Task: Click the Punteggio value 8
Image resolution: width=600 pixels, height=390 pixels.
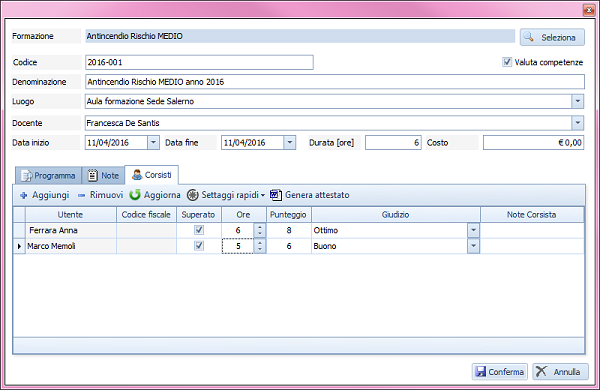Action: pos(289,230)
